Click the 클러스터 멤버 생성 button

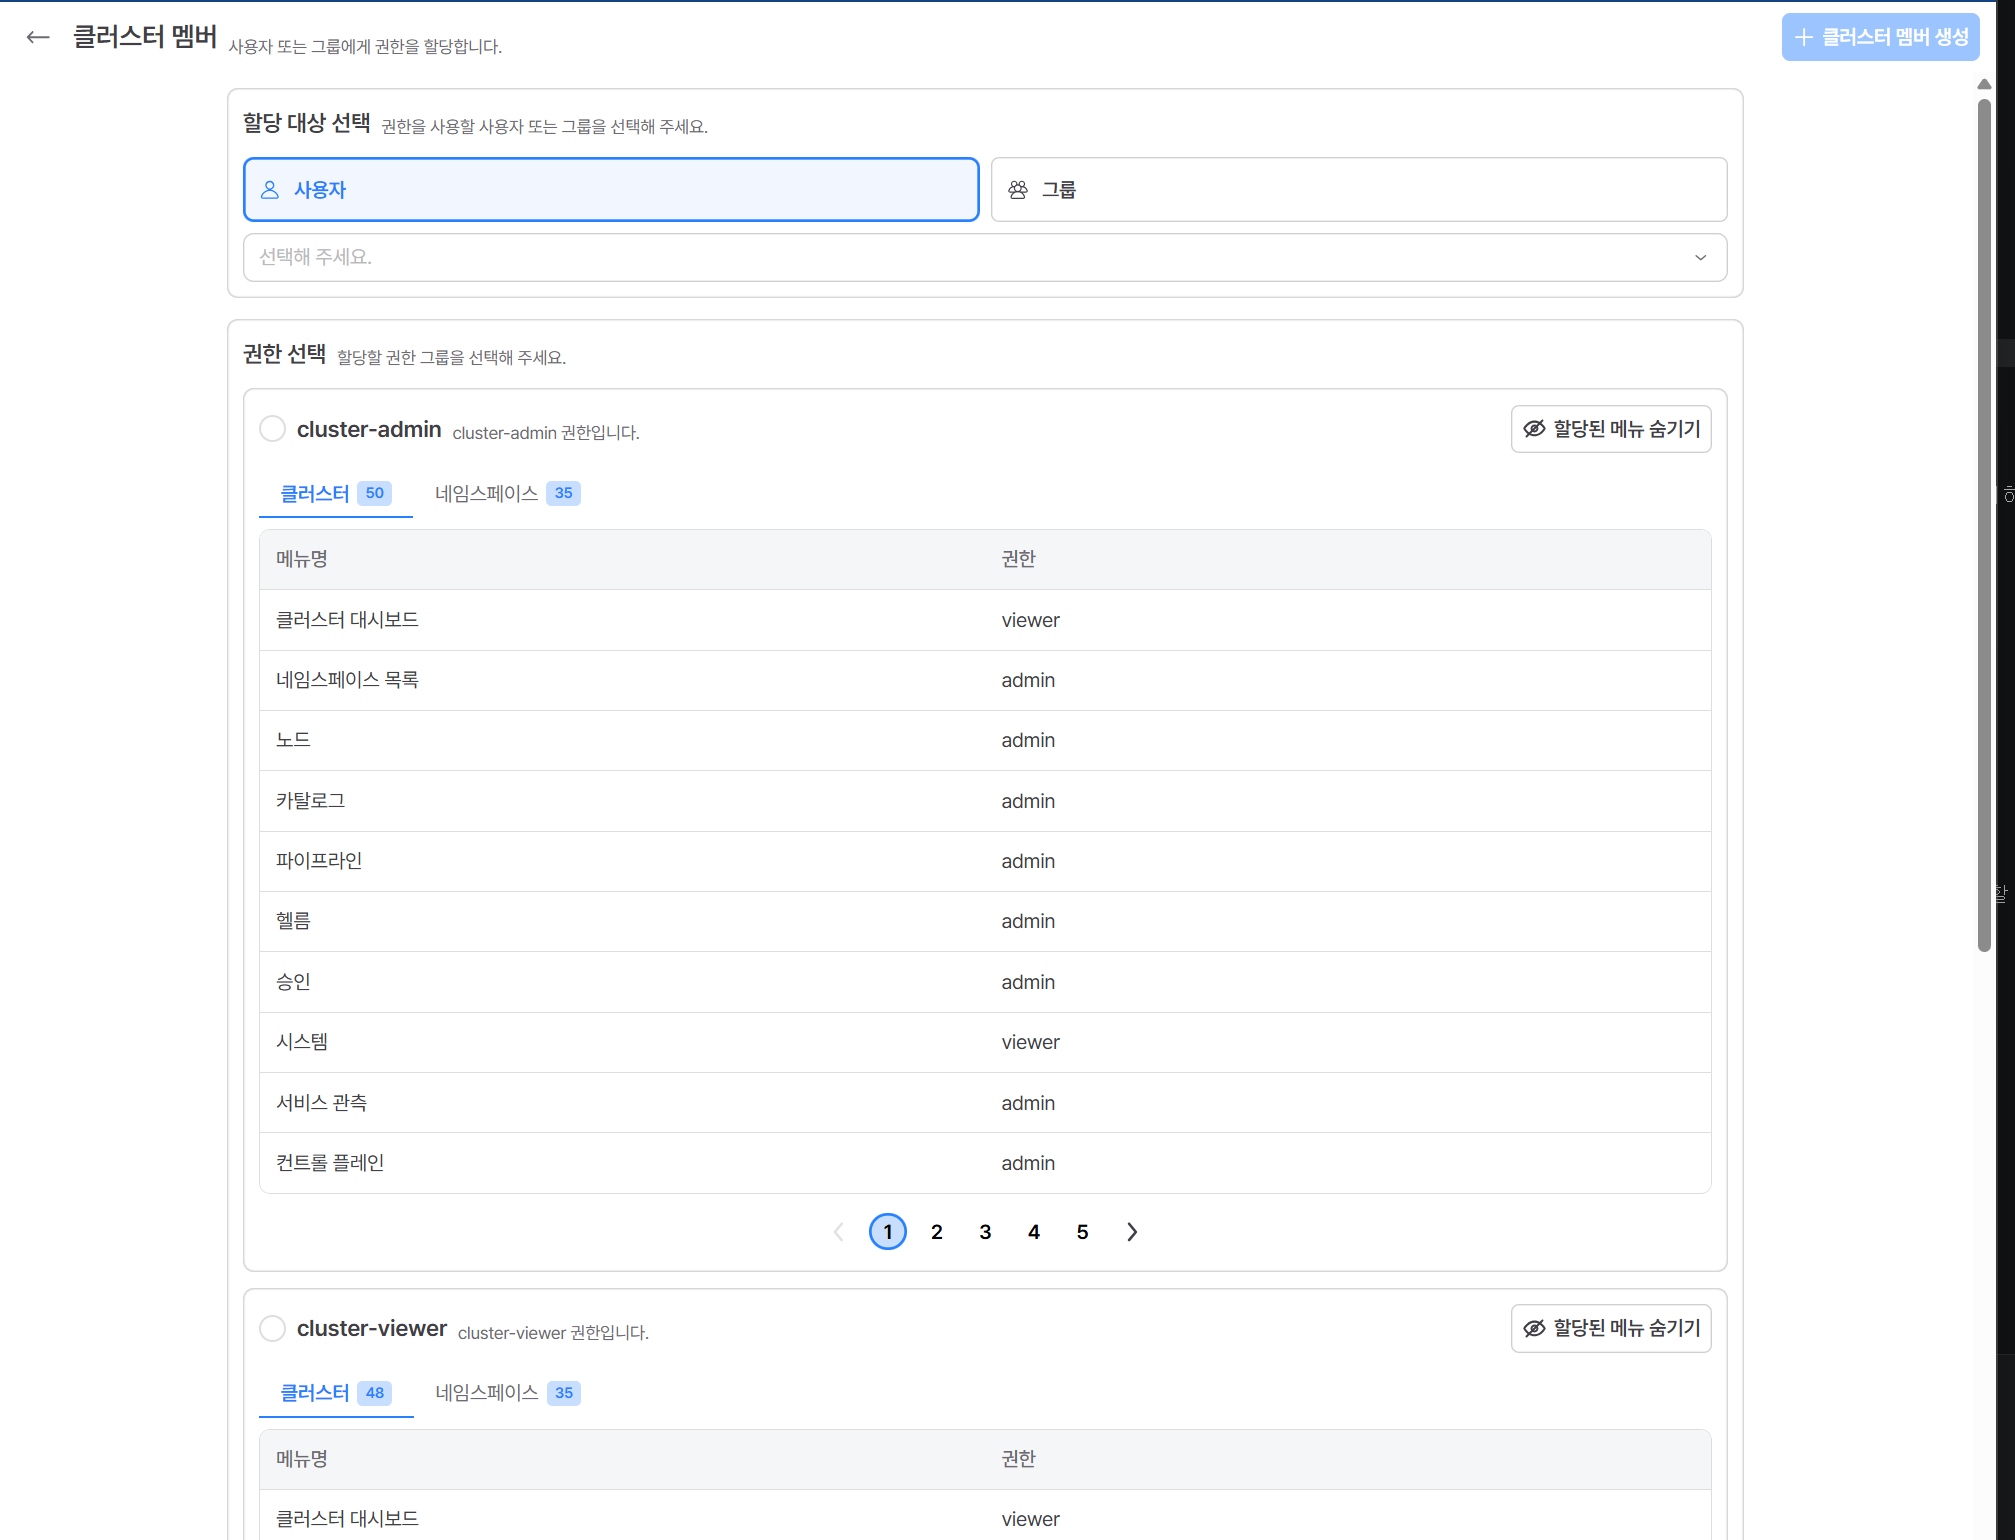(x=1880, y=37)
